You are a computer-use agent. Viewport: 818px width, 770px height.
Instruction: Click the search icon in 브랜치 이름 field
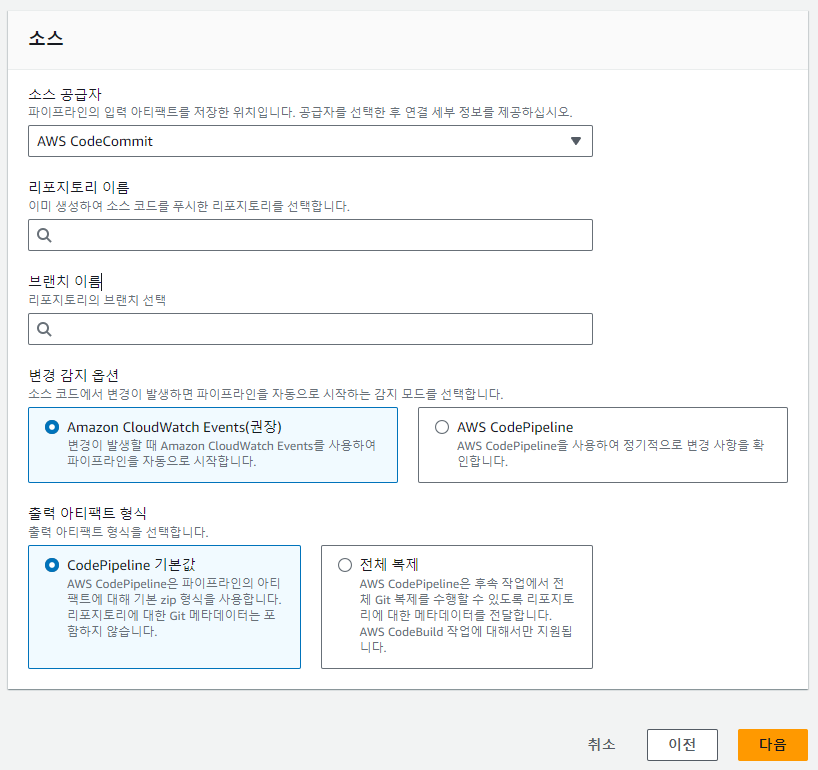[44, 329]
